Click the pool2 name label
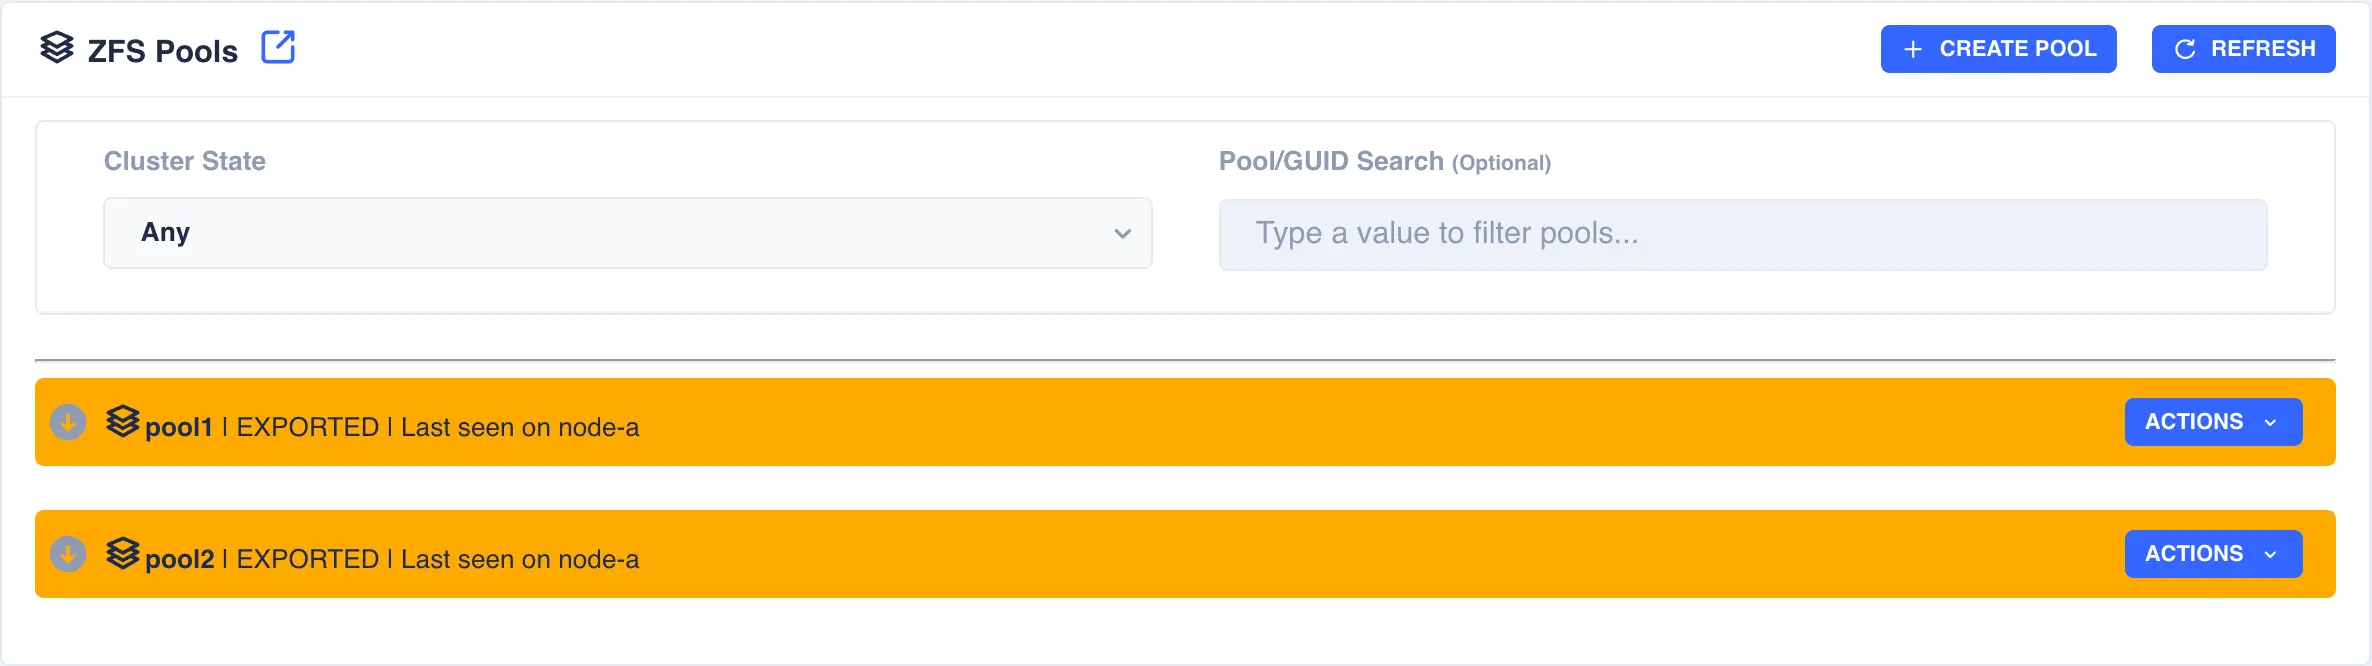Viewport: 2372px width, 666px height. point(180,560)
